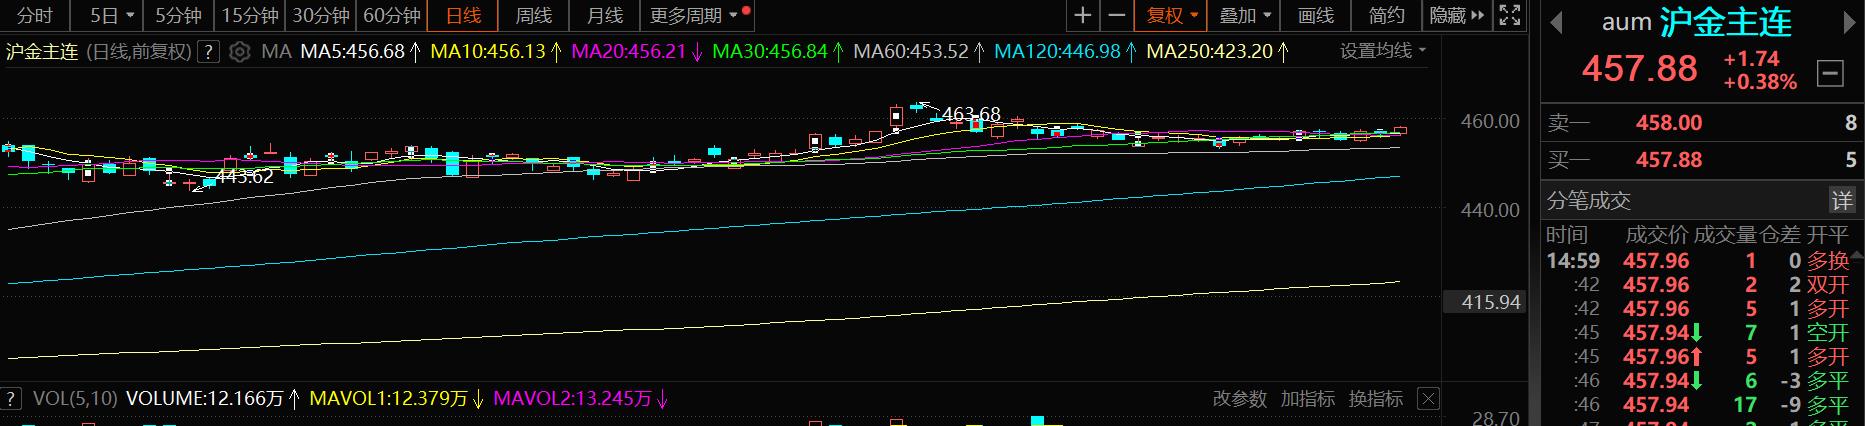Switch to the 周线 weekly chart

point(533,16)
